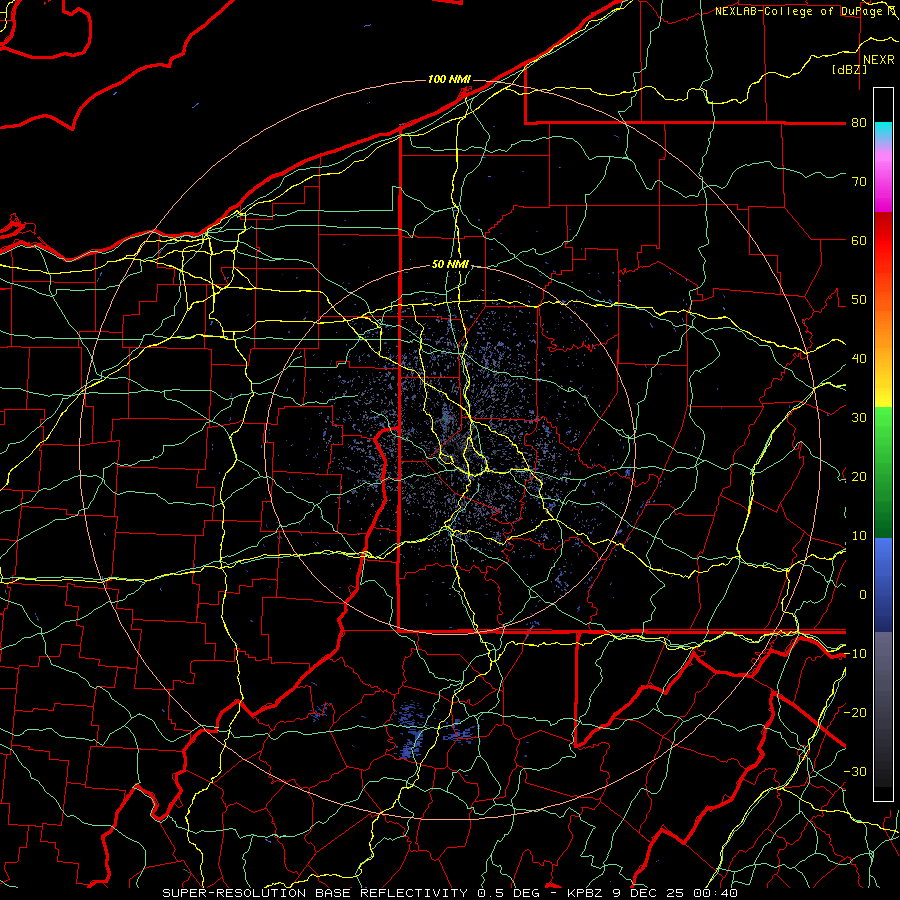Viewport: 900px width, 900px height.
Task: Click the 70 value on dBZ scale
Action: (859, 181)
